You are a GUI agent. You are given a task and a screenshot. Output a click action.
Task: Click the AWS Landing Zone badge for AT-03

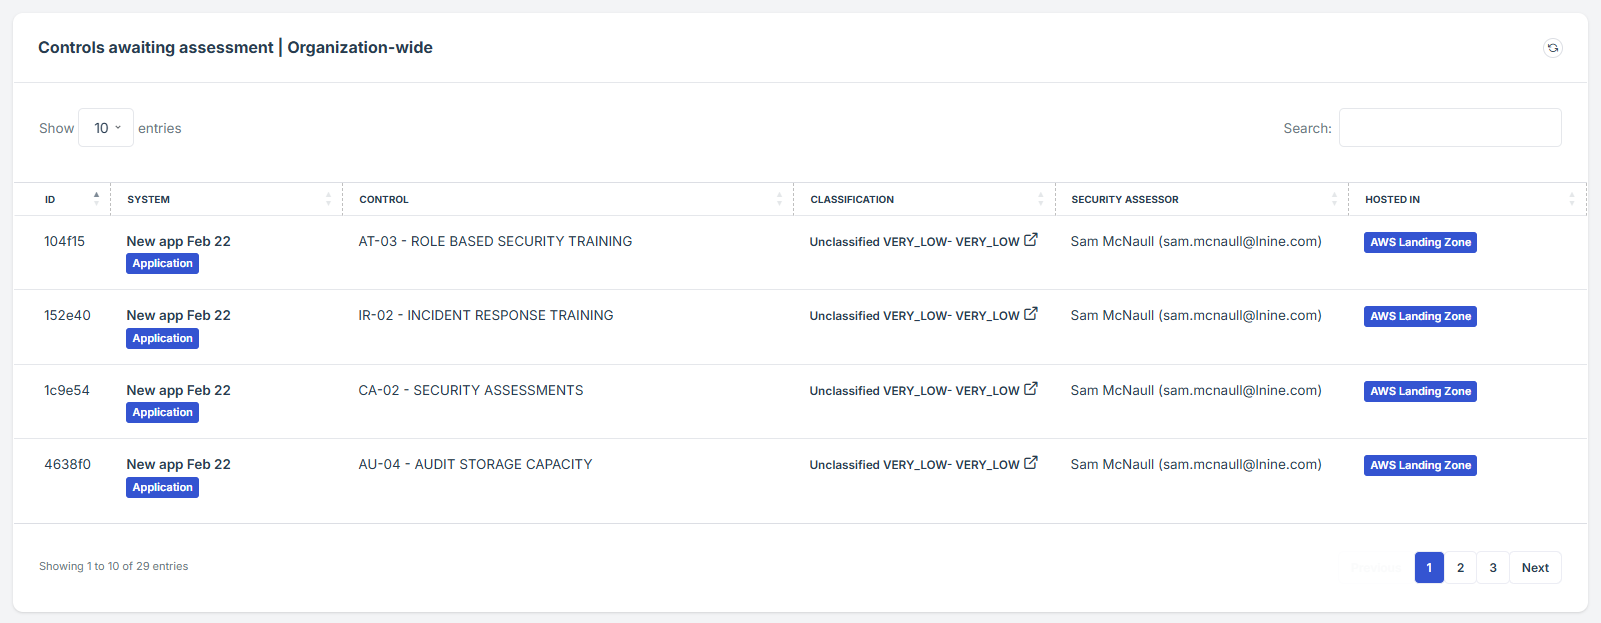point(1420,242)
